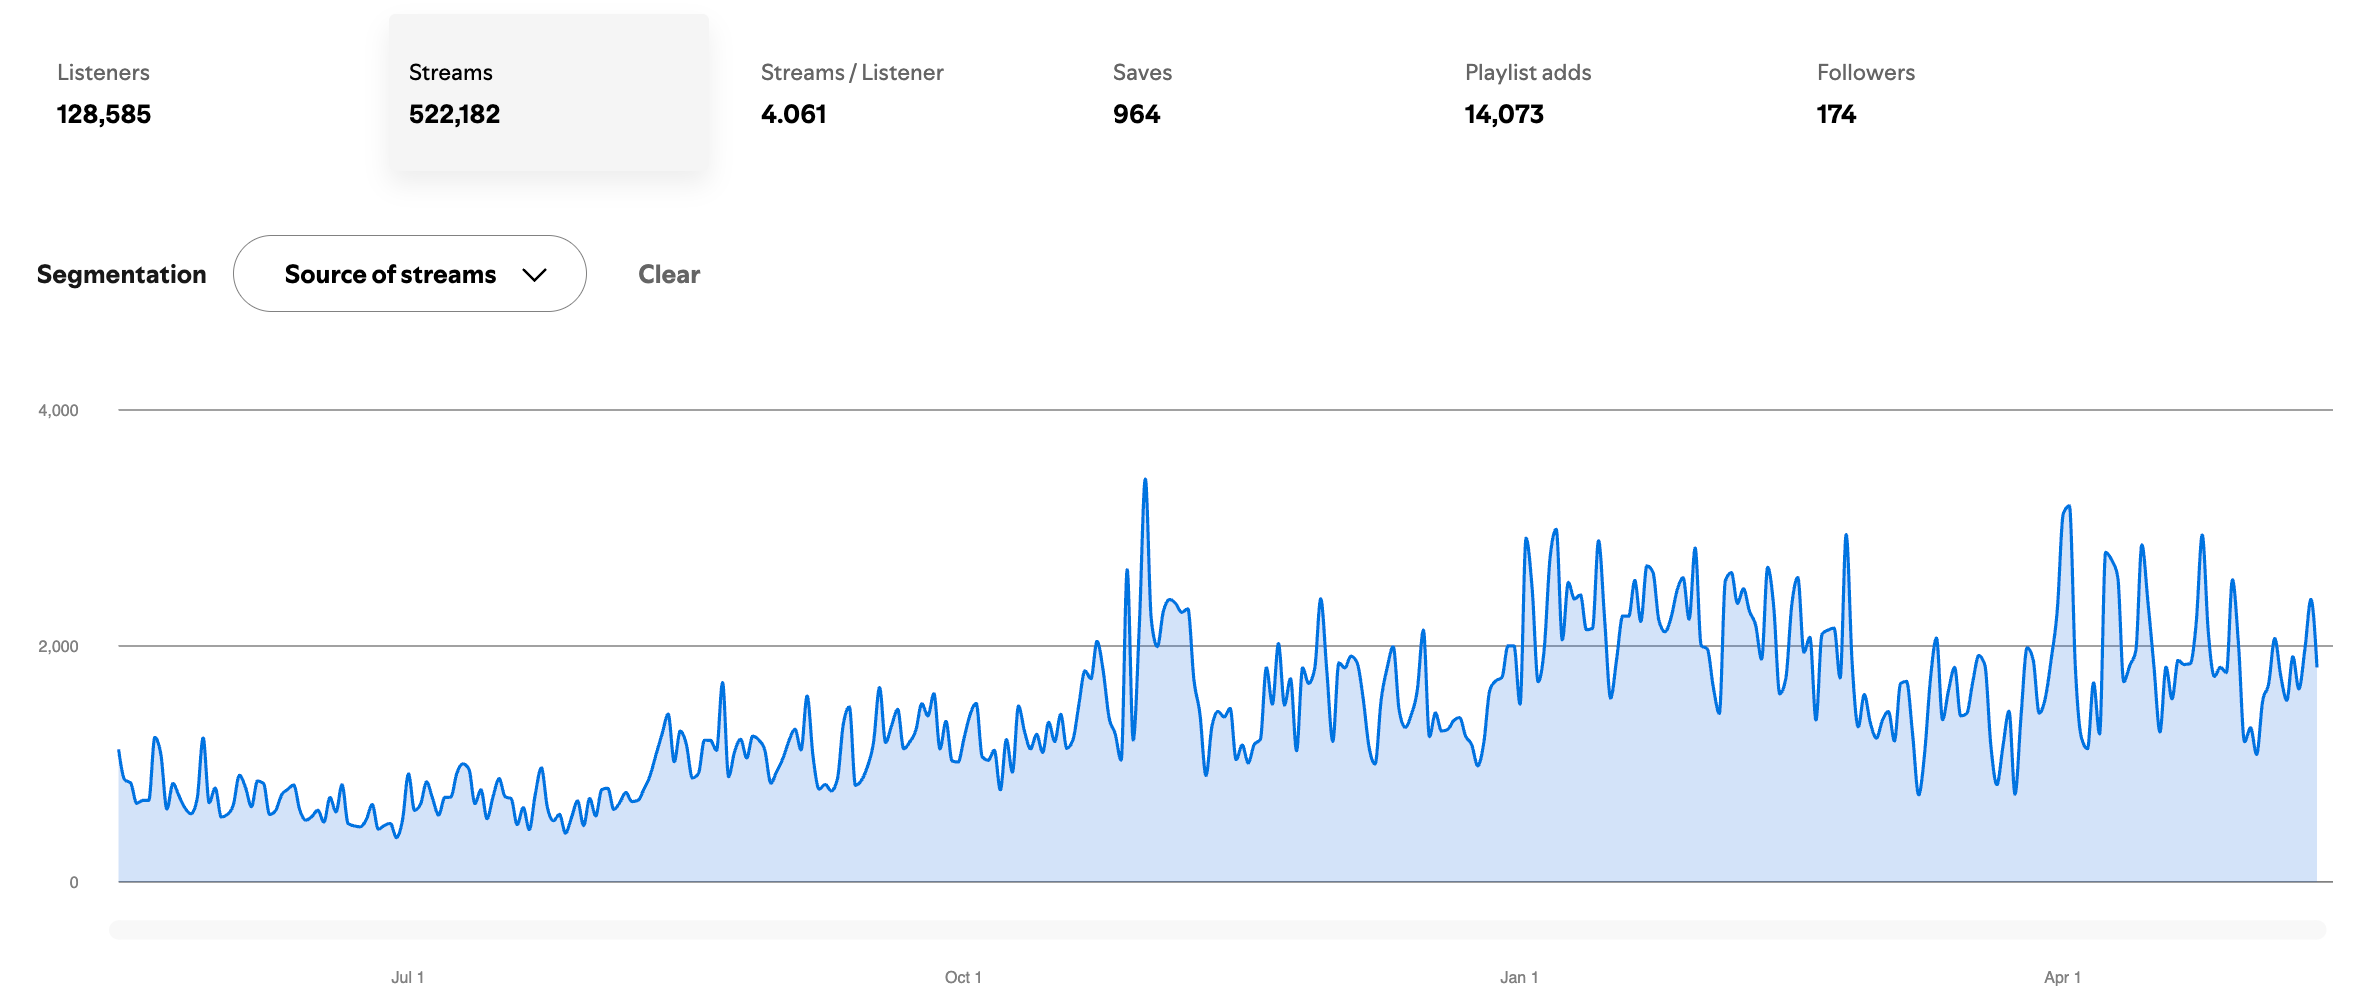Click the Apr 1 date label
Viewport: 2368px width, 1008px height.
pyautogui.click(x=2062, y=977)
